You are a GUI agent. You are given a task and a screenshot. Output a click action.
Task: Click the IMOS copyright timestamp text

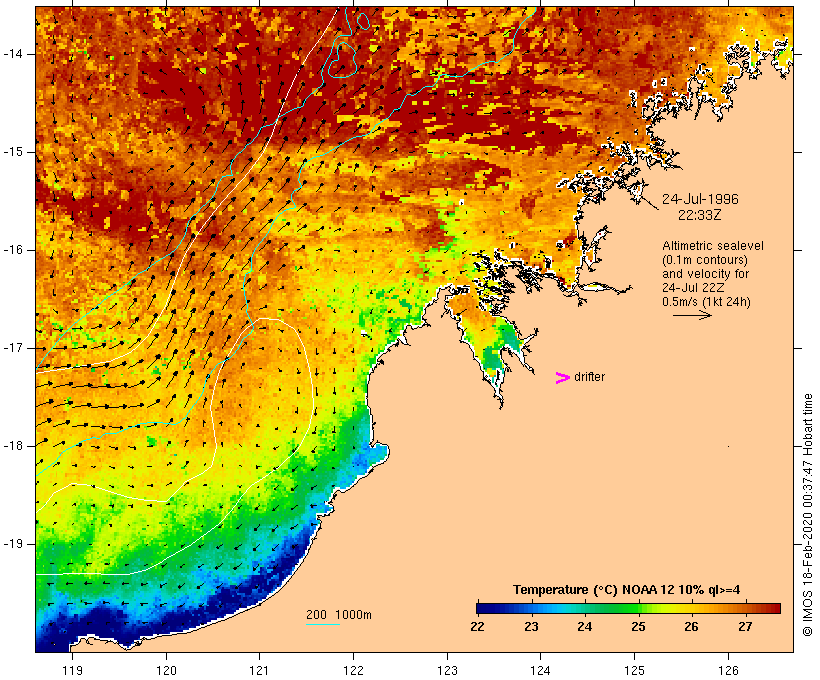807,515
